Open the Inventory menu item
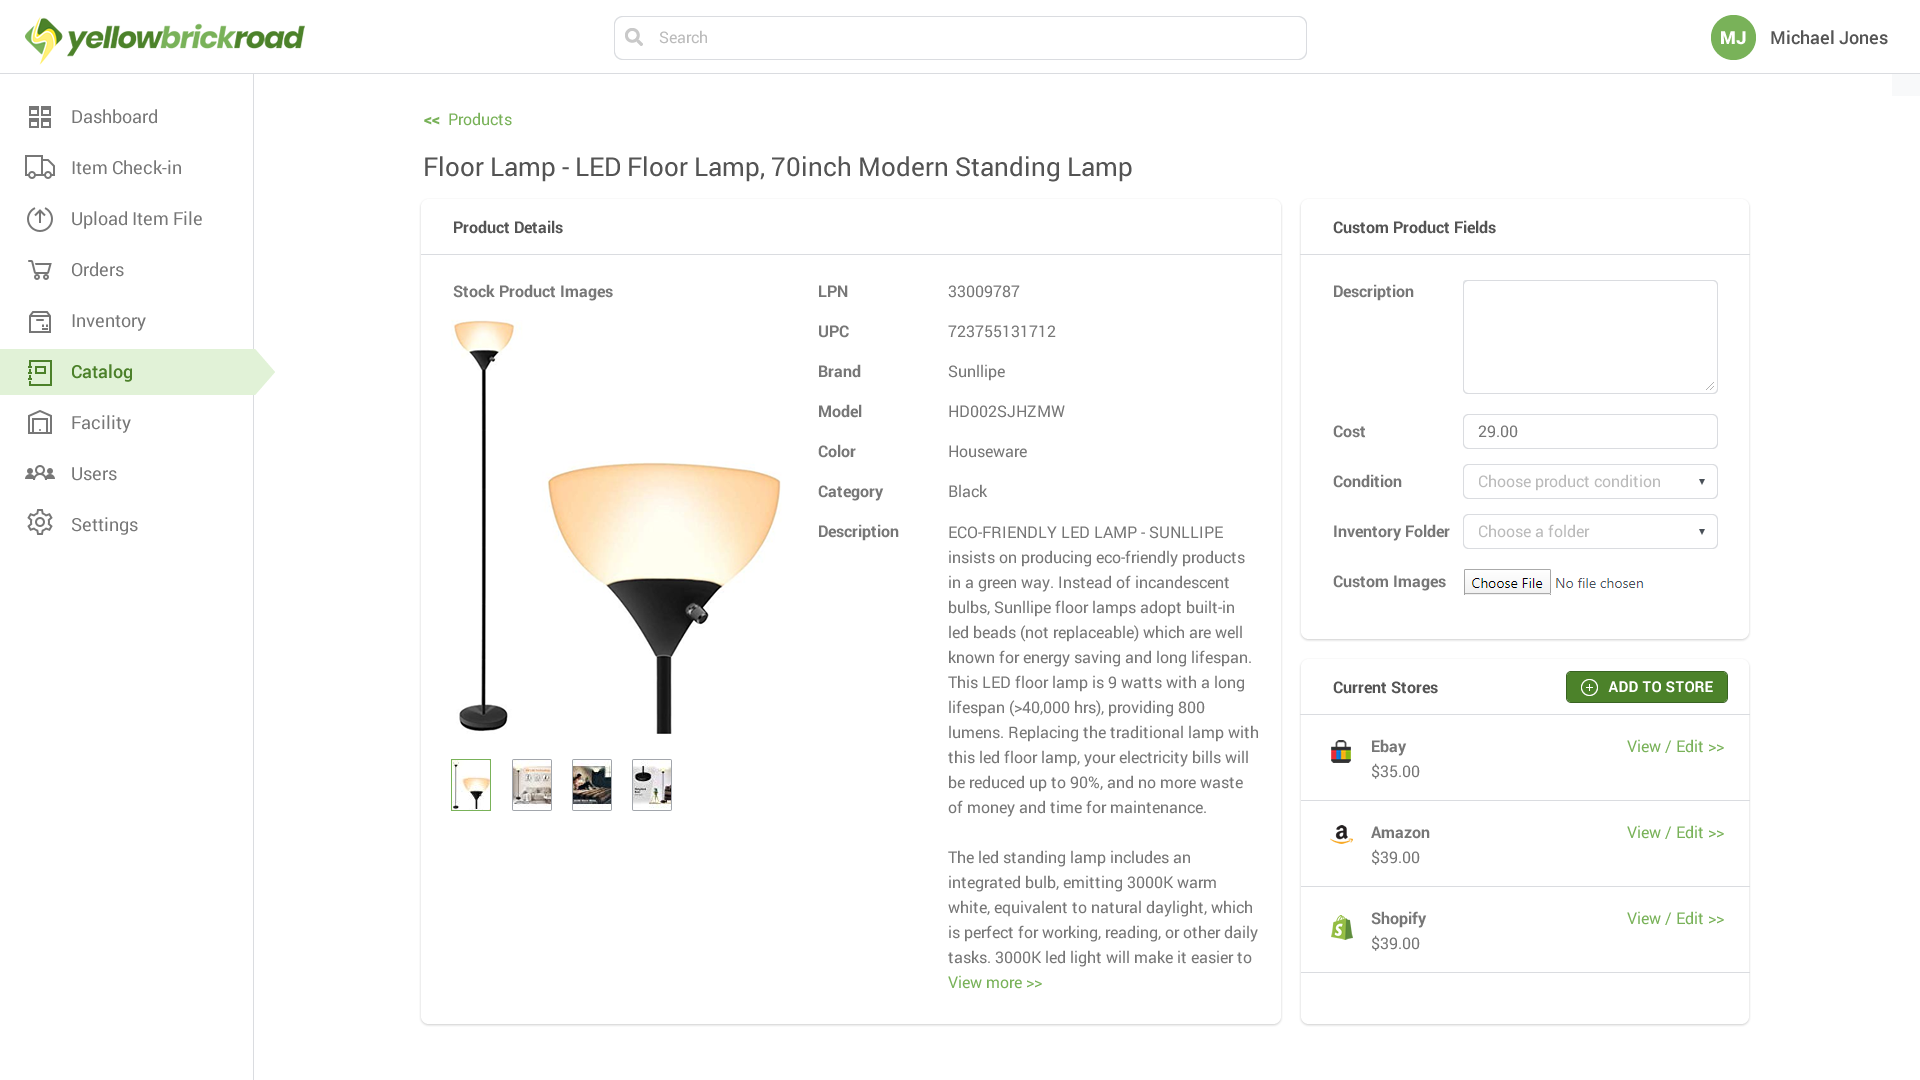Screen dimensions: 1920x1080 pos(108,321)
